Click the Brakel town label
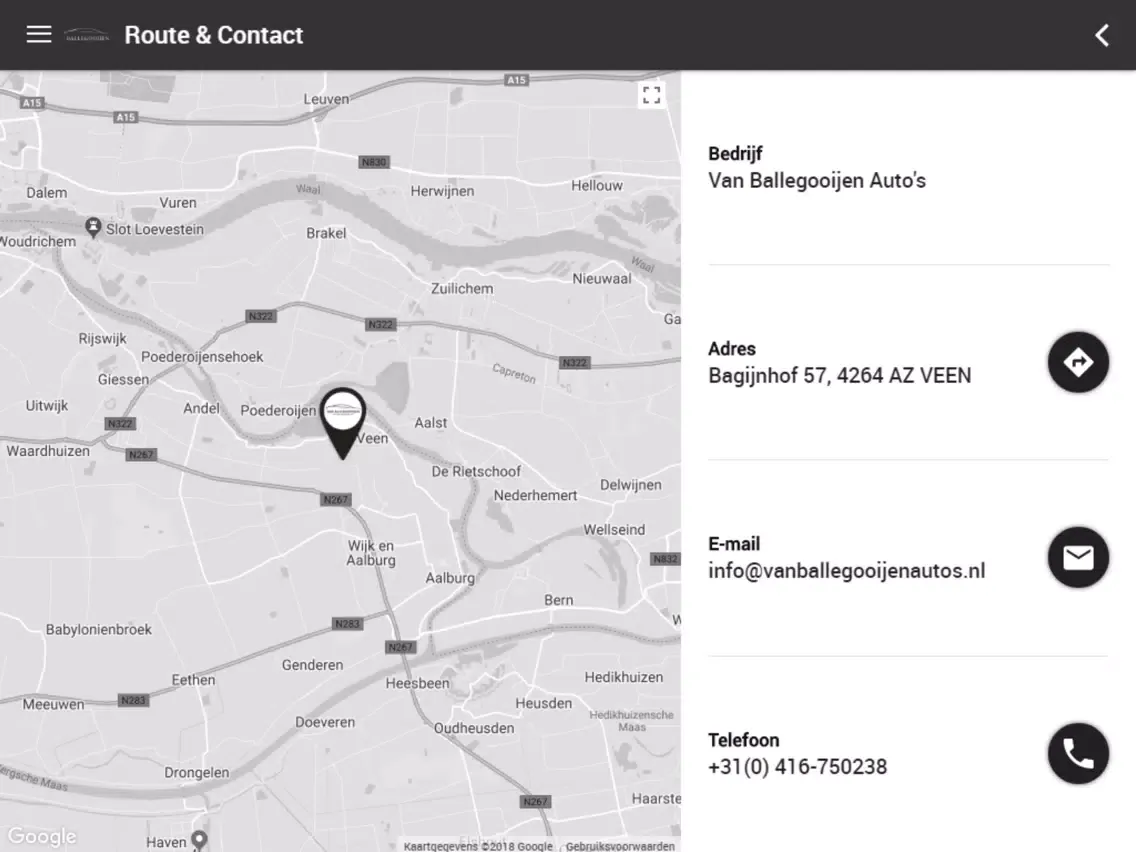 click(x=326, y=233)
